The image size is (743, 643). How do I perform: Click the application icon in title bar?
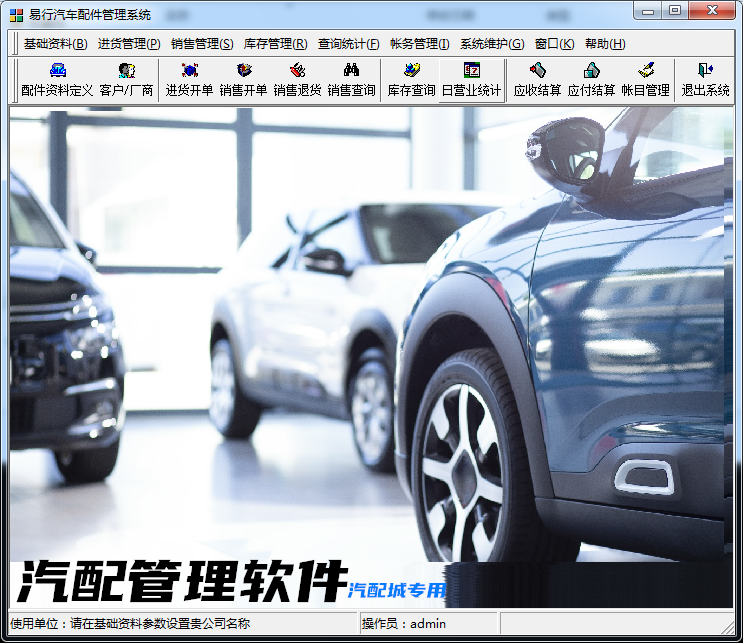tap(16, 15)
